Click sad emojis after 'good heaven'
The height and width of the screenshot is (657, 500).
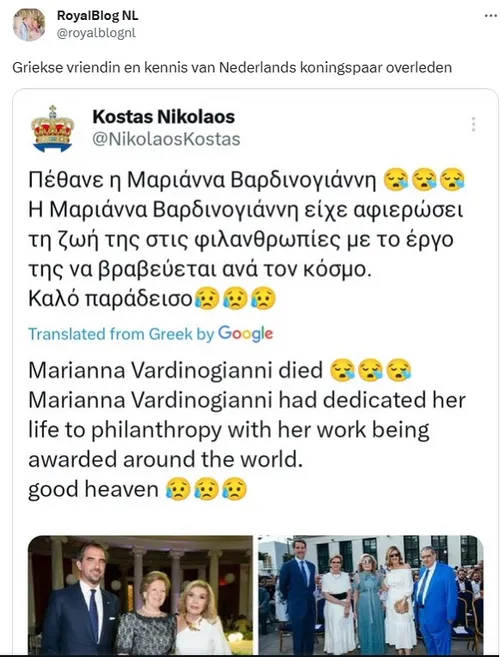tap(206, 489)
